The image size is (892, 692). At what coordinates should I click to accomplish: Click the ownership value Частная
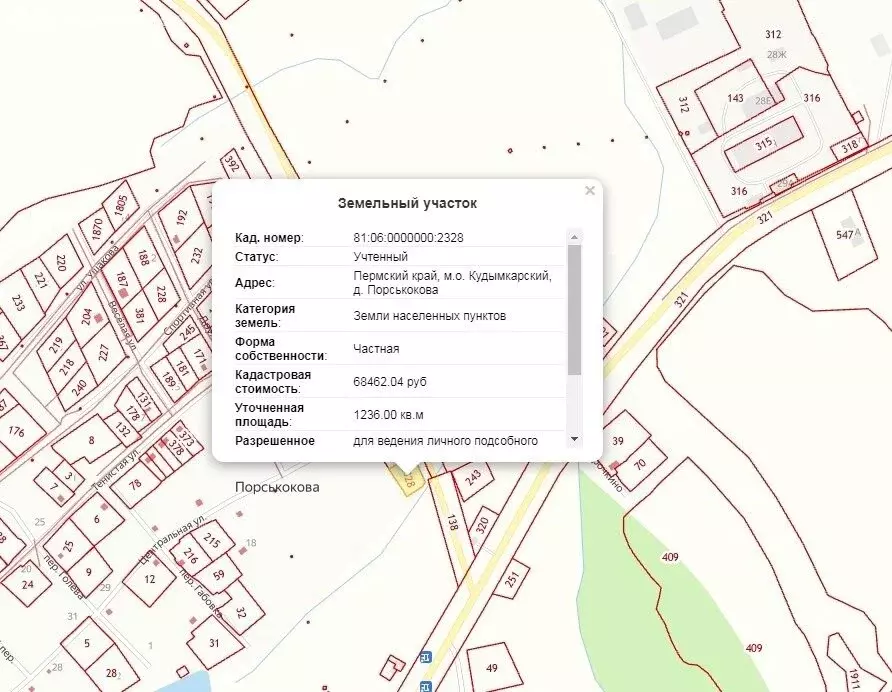[x=376, y=349]
